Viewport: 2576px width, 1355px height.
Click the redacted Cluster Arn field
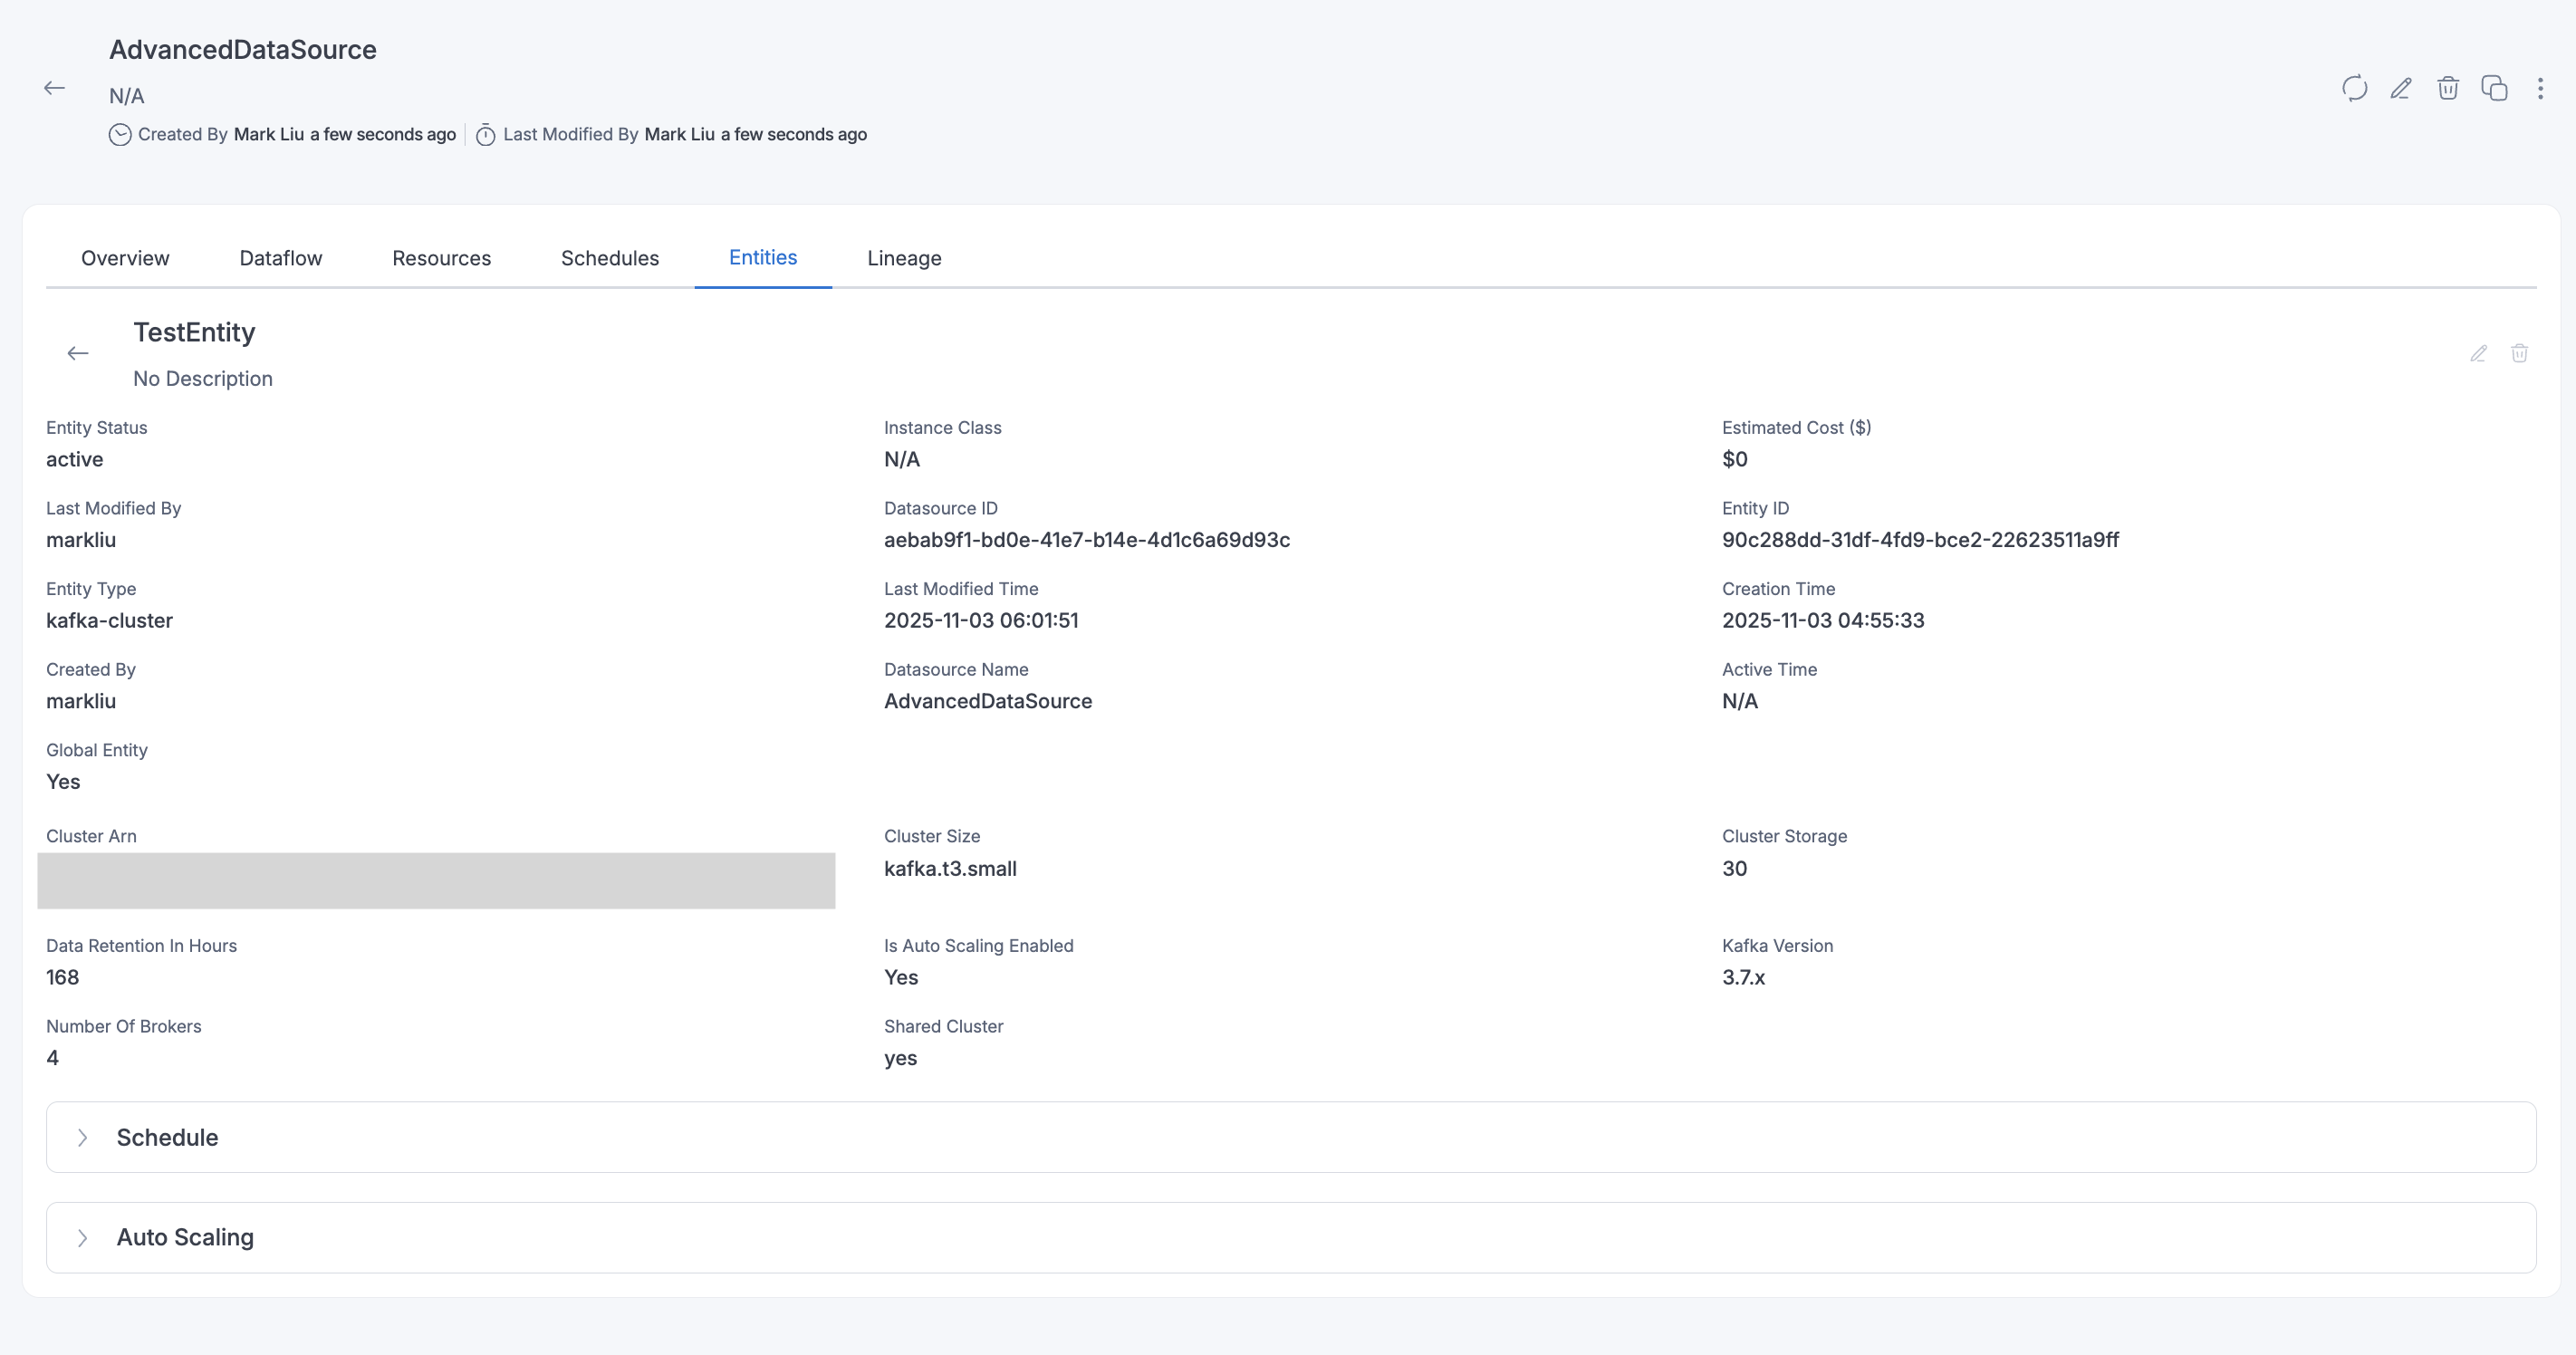[x=436, y=881]
